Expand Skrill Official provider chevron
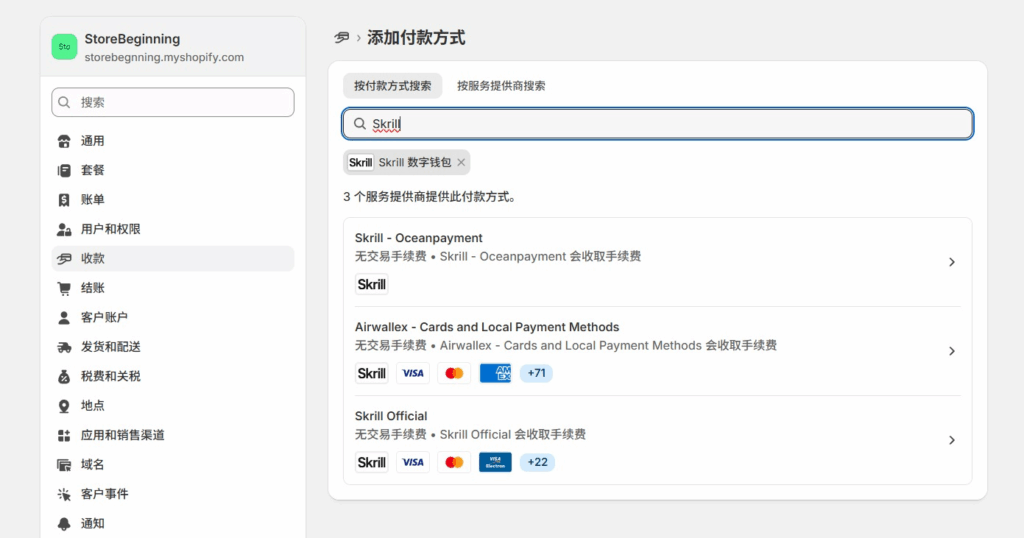The width and height of the screenshot is (1024, 538). [951, 440]
